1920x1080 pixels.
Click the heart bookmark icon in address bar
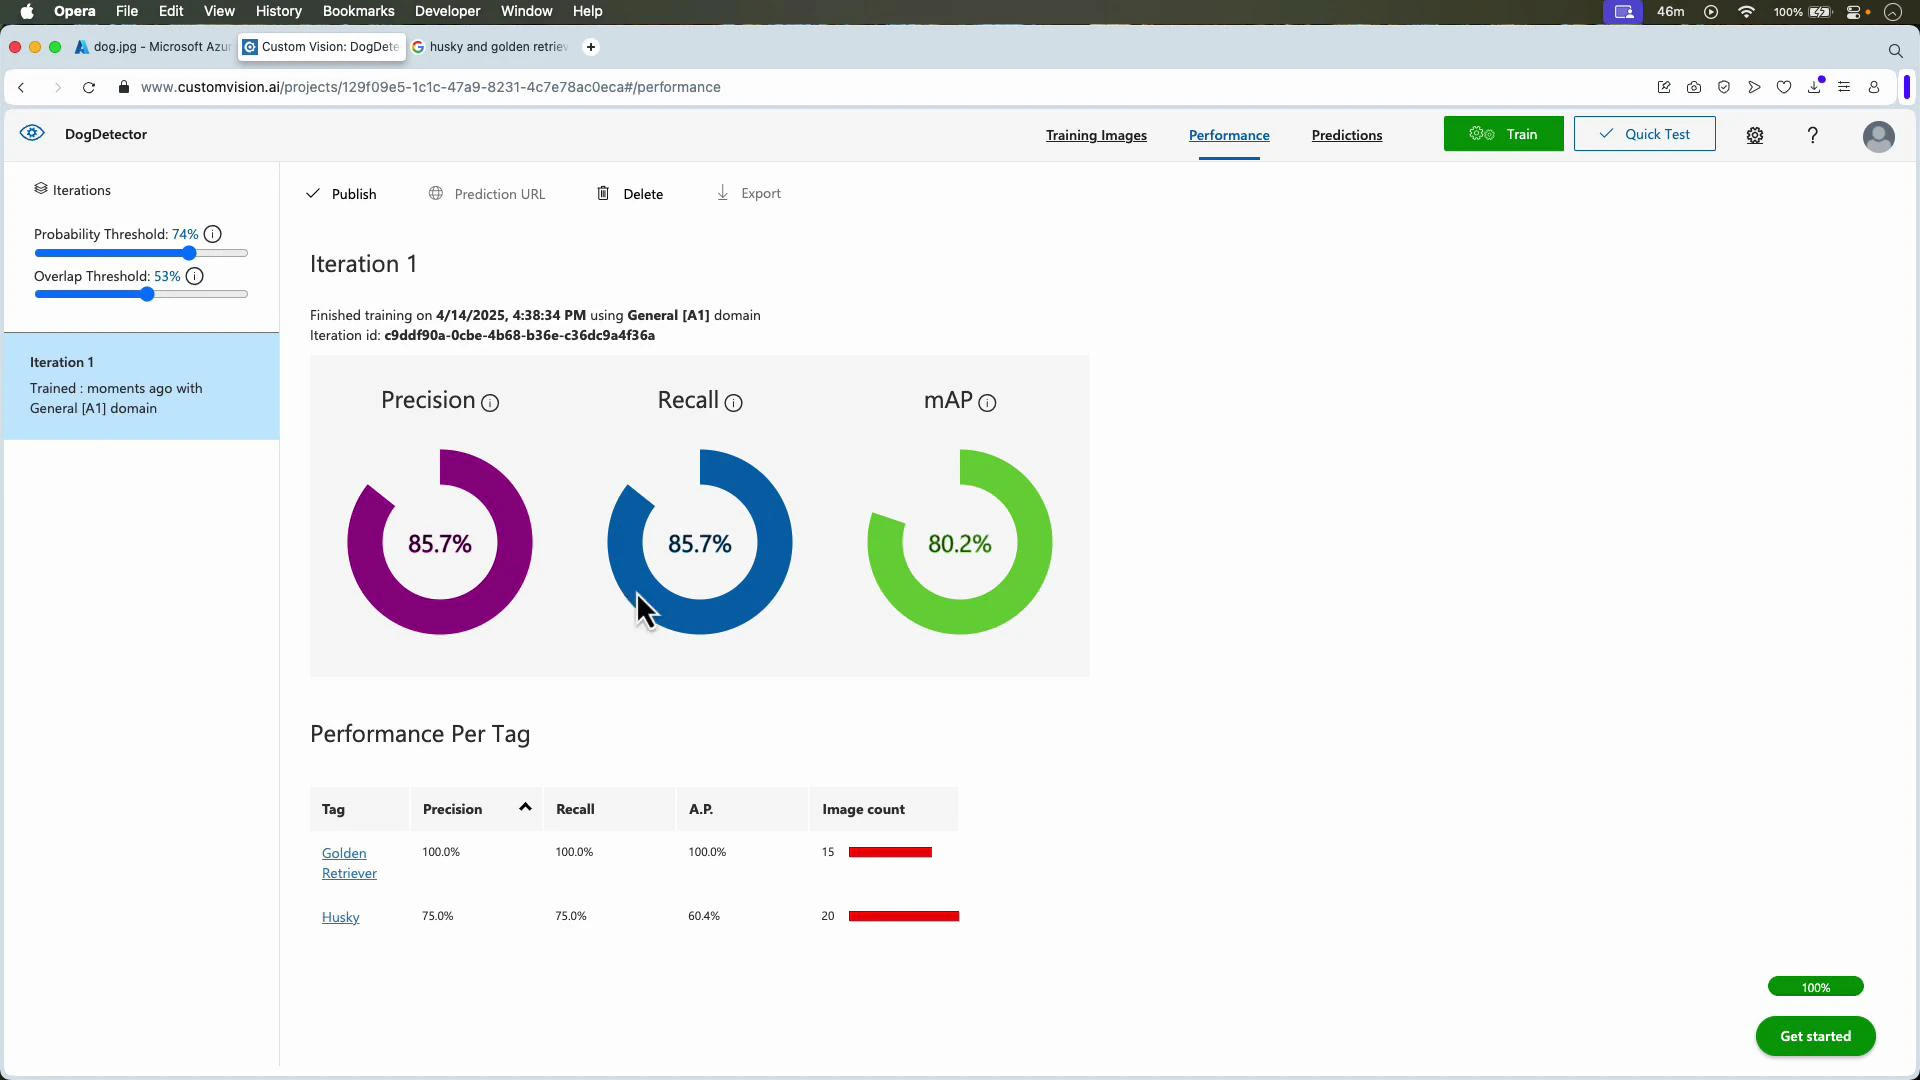tap(1784, 87)
